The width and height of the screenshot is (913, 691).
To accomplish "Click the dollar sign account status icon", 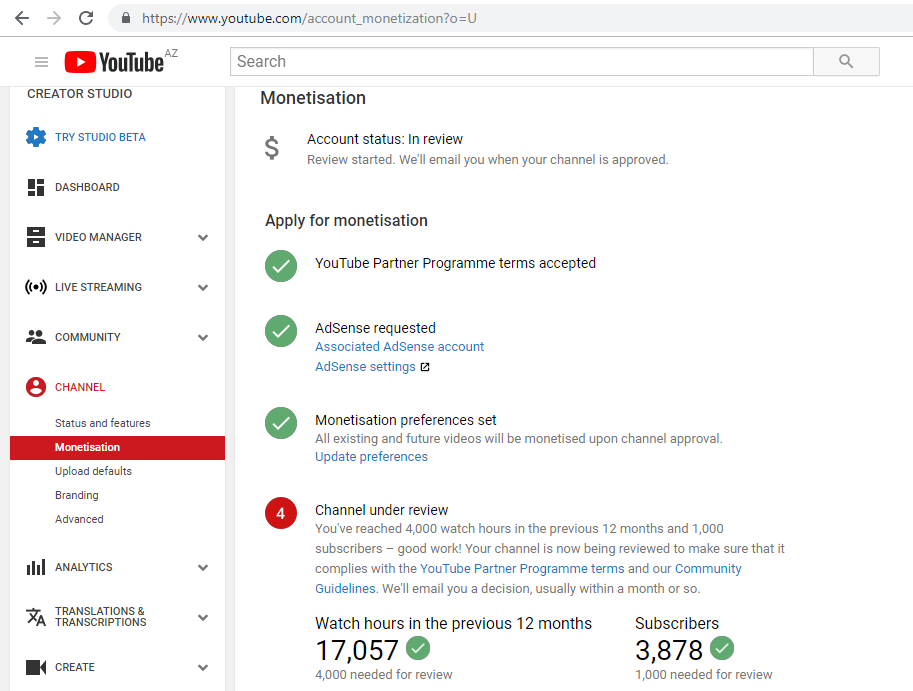I will click(272, 148).
